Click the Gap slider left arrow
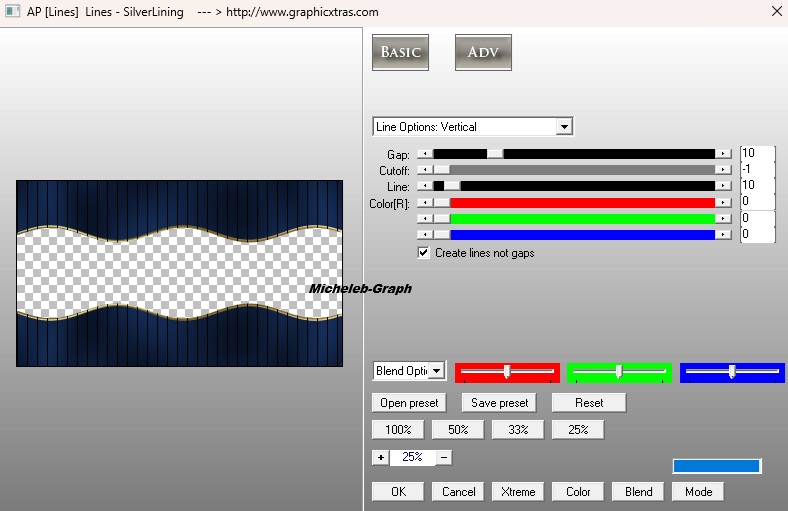The height and width of the screenshot is (511, 788). click(424, 154)
